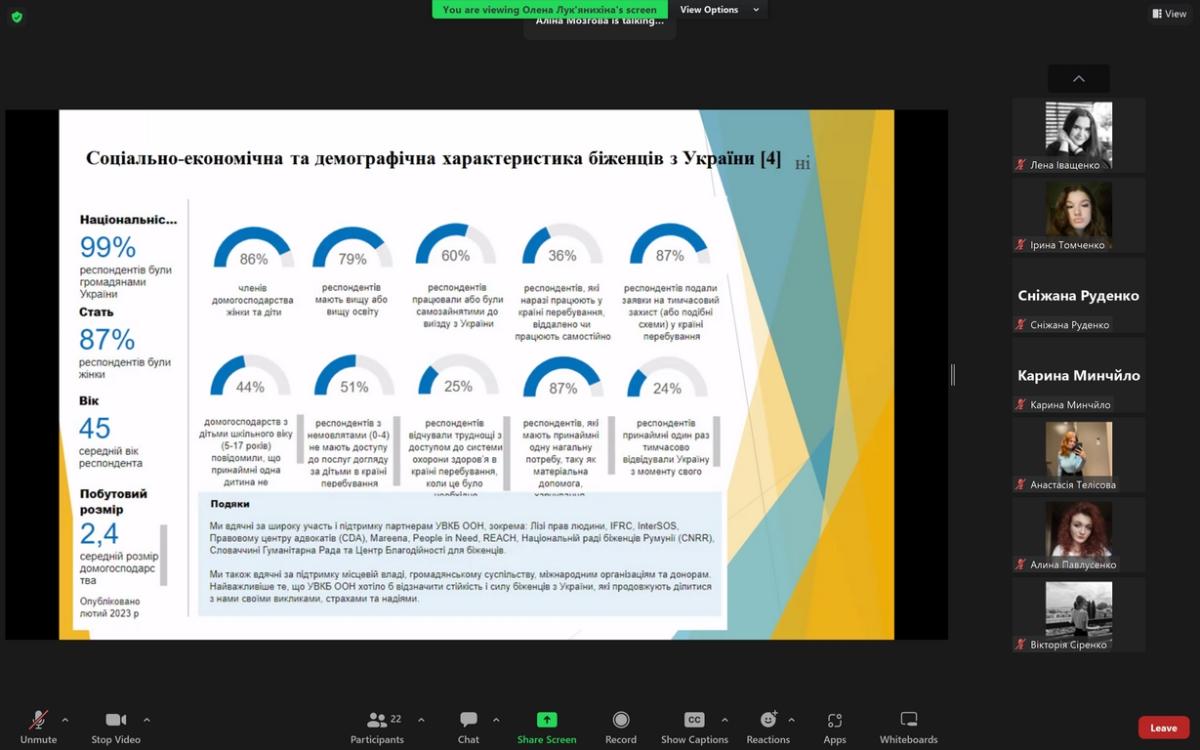Select Ірина Томченко's video thumbnail
The image size is (1200, 750).
pos(1079,215)
